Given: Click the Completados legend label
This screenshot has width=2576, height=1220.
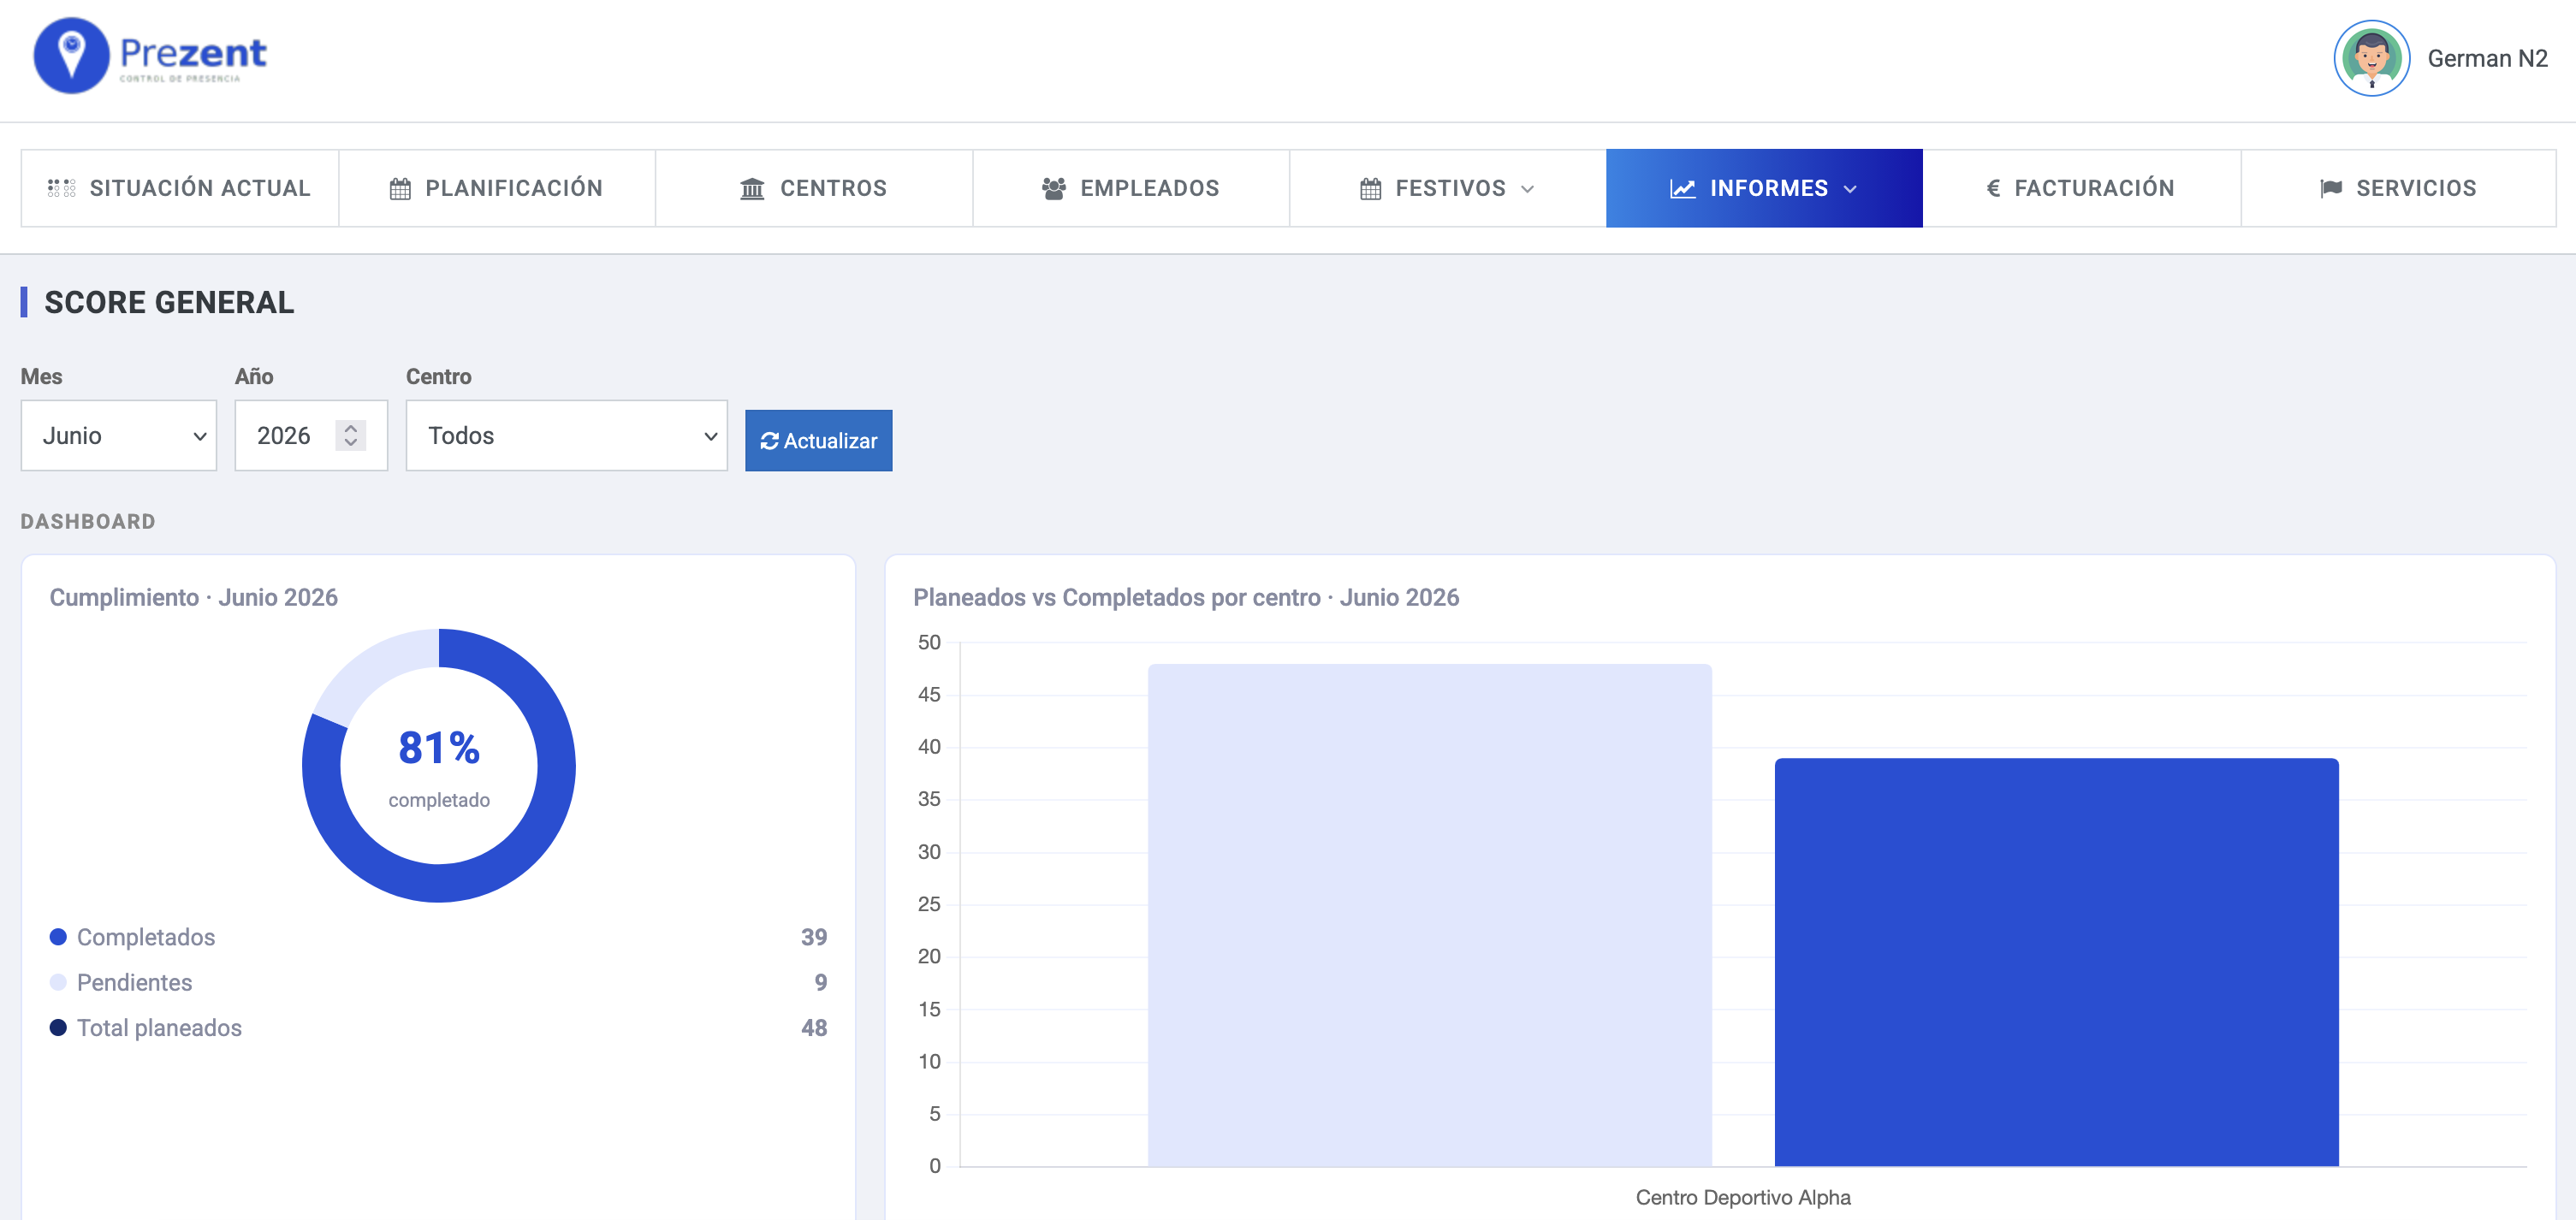Looking at the screenshot, I should (x=146, y=937).
